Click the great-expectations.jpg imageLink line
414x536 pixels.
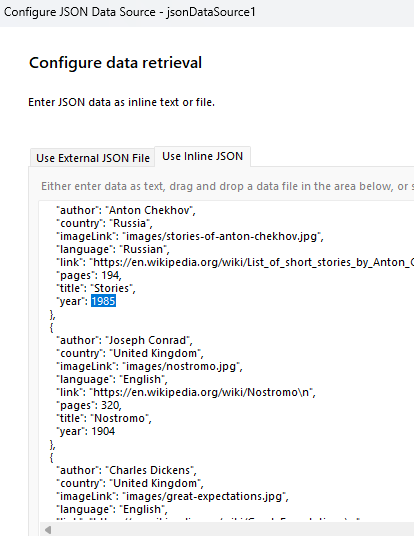(172, 496)
